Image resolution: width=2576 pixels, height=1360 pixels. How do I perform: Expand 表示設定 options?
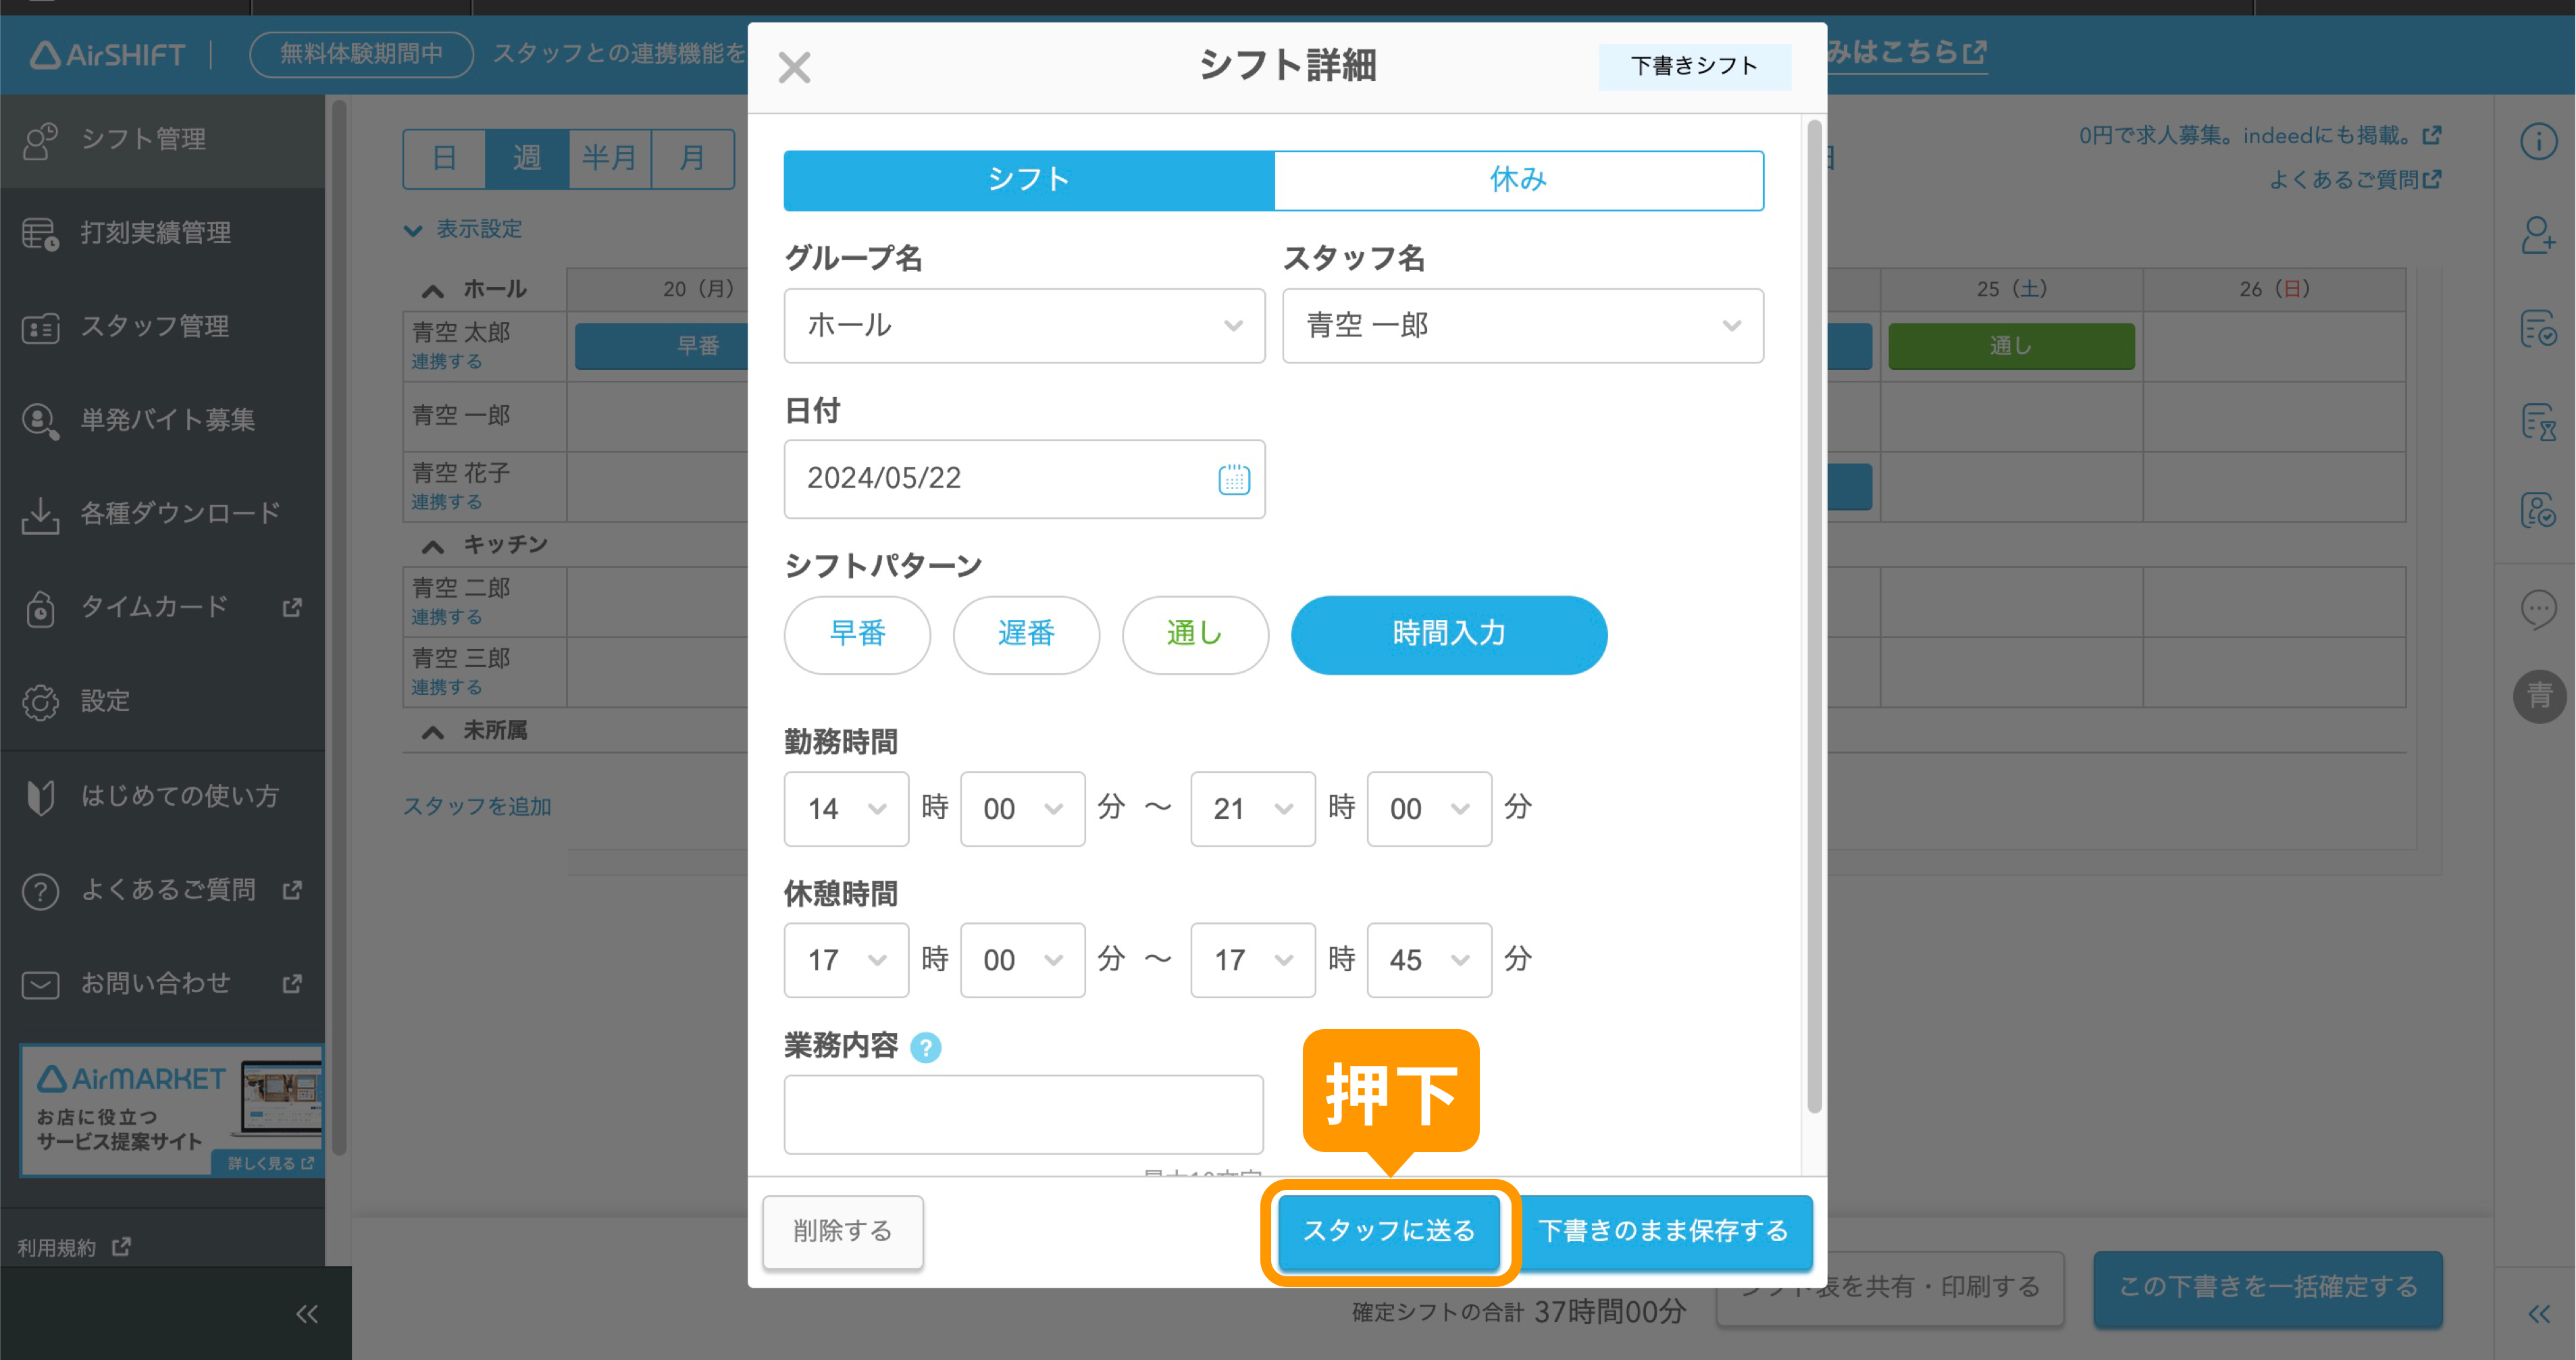(463, 229)
